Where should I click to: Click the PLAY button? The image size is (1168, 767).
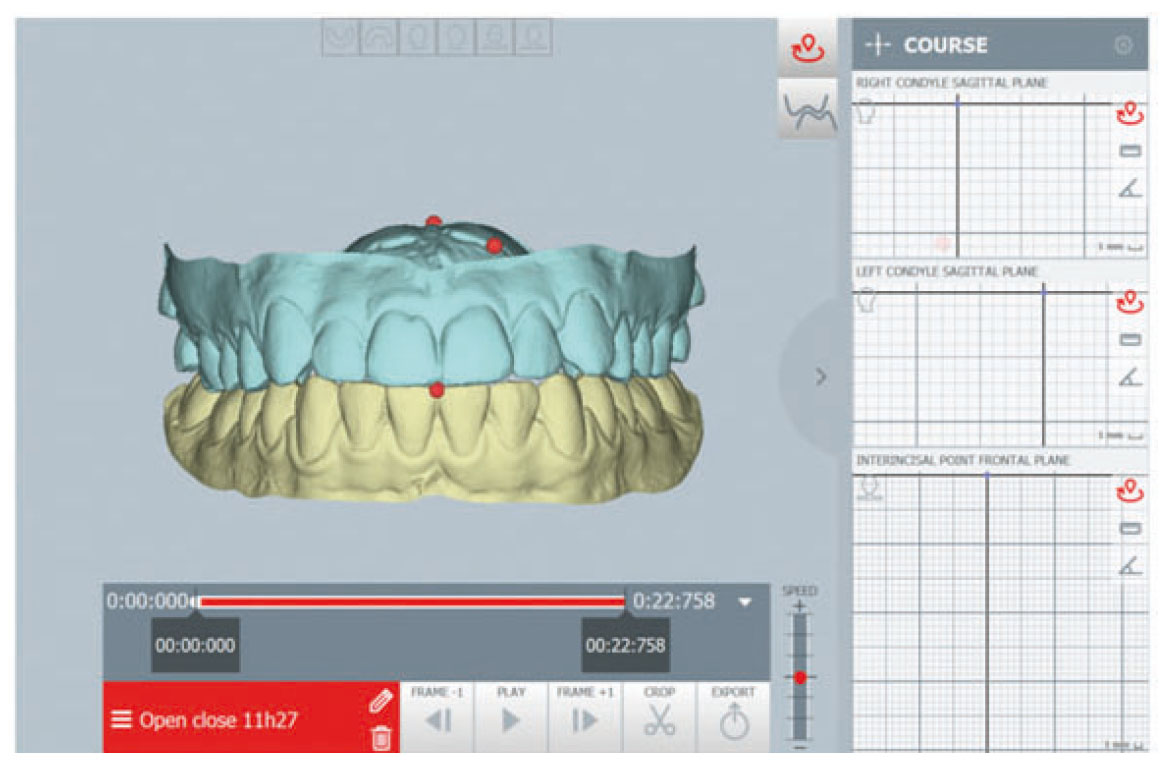tap(511, 716)
